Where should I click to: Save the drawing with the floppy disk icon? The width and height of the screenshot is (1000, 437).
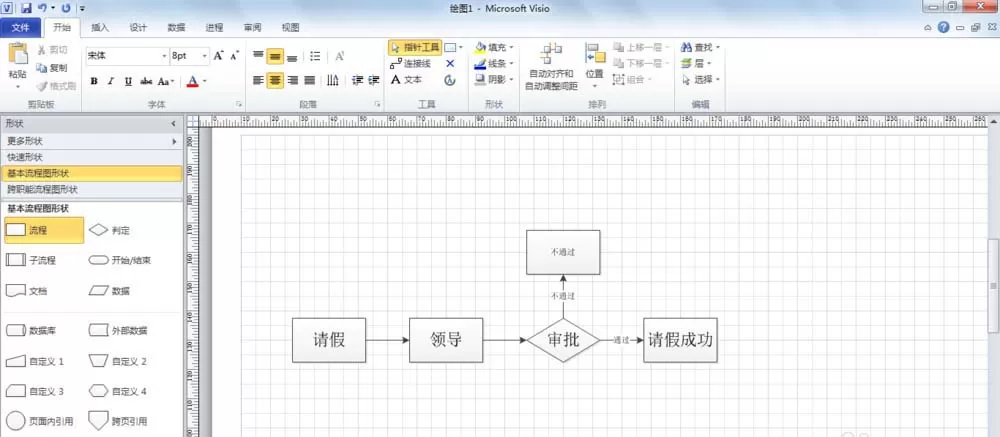[26, 8]
